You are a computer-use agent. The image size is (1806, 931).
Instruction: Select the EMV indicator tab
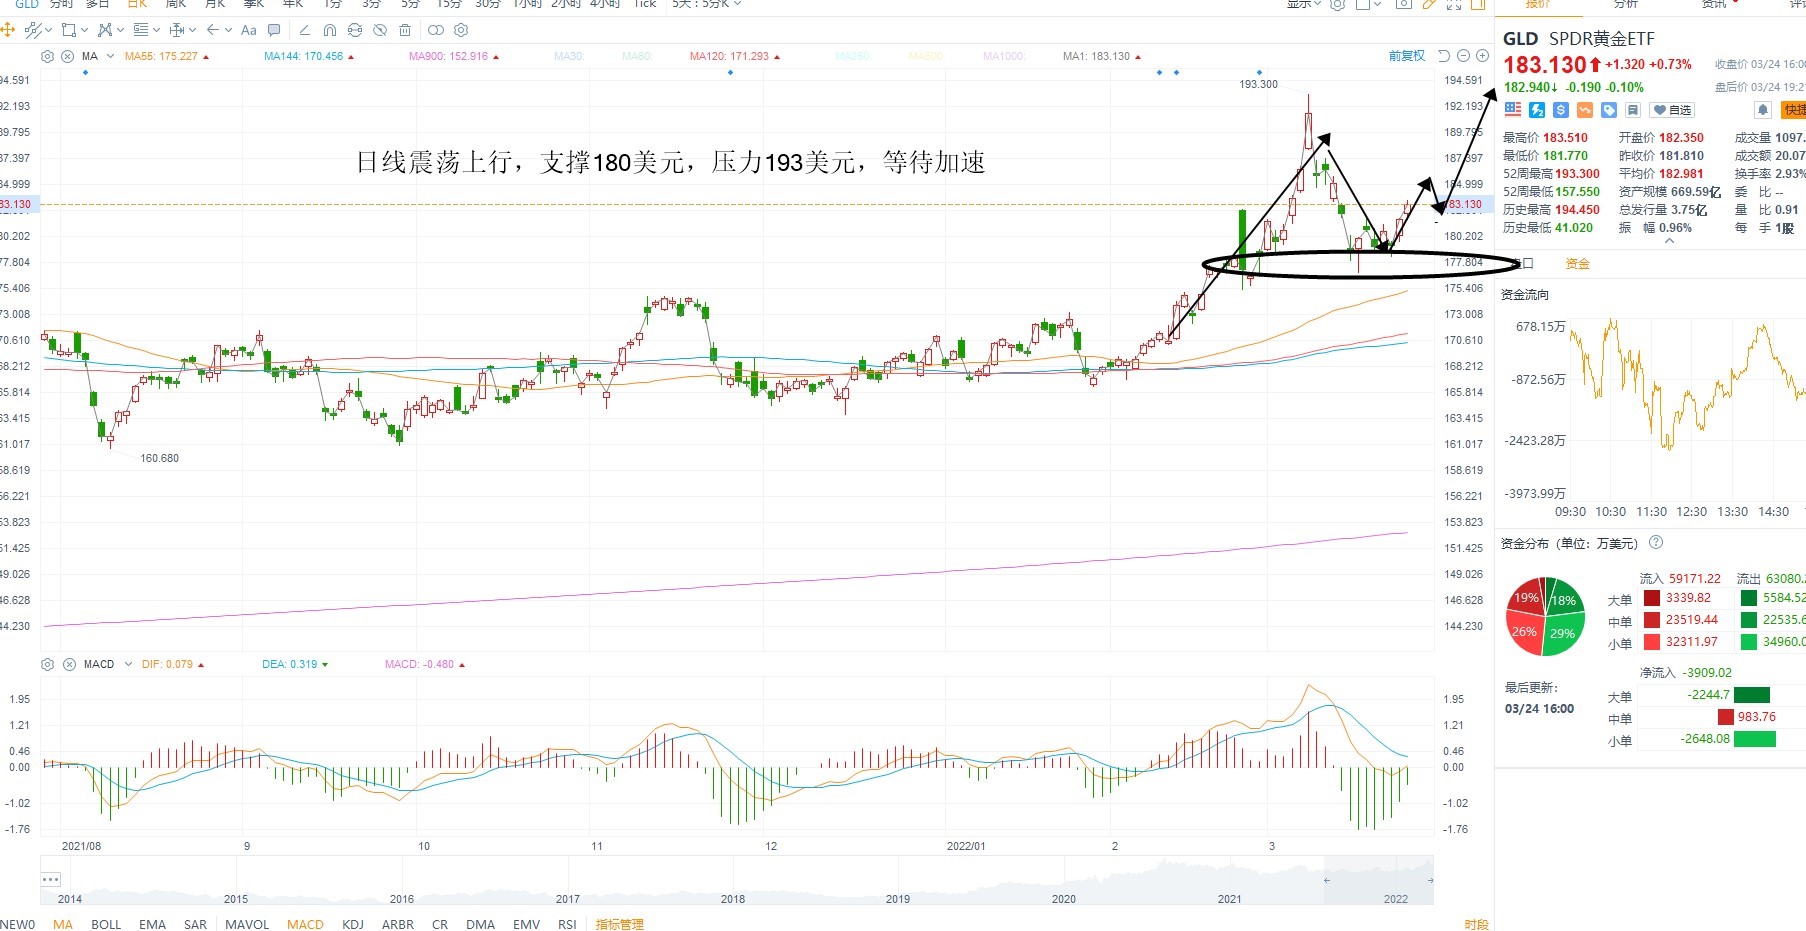click(x=526, y=924)
